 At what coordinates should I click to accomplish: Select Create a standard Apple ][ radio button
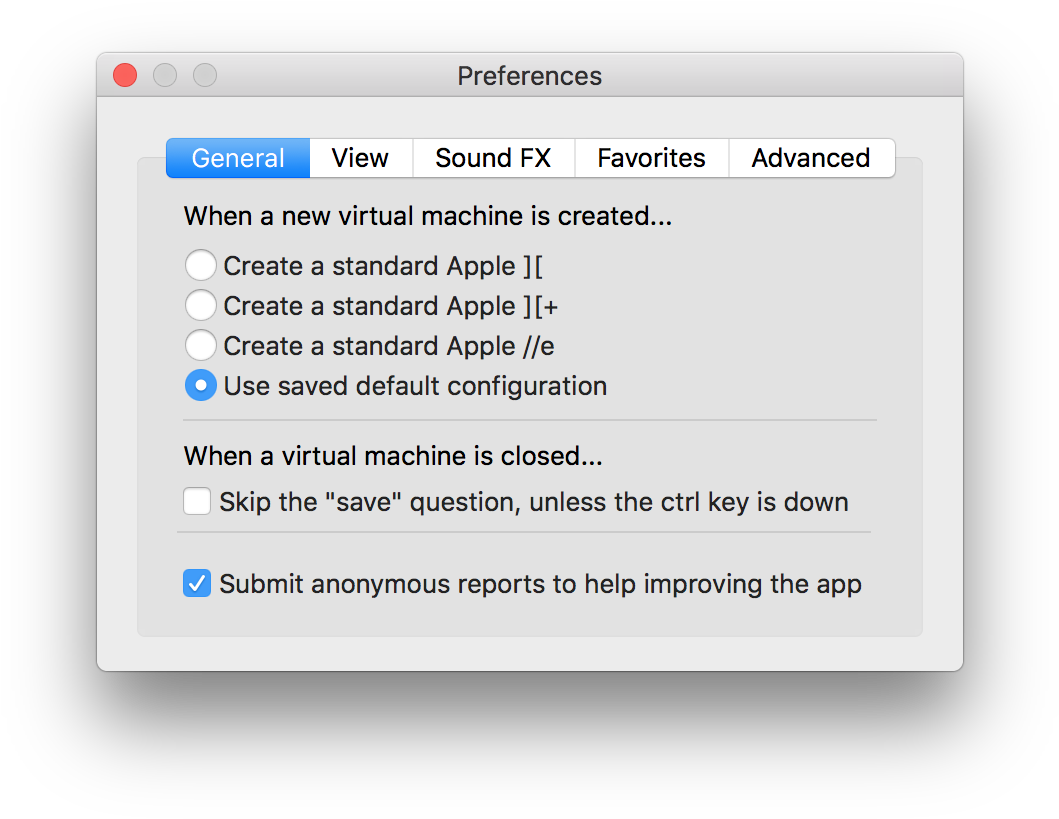coord(201,266)
